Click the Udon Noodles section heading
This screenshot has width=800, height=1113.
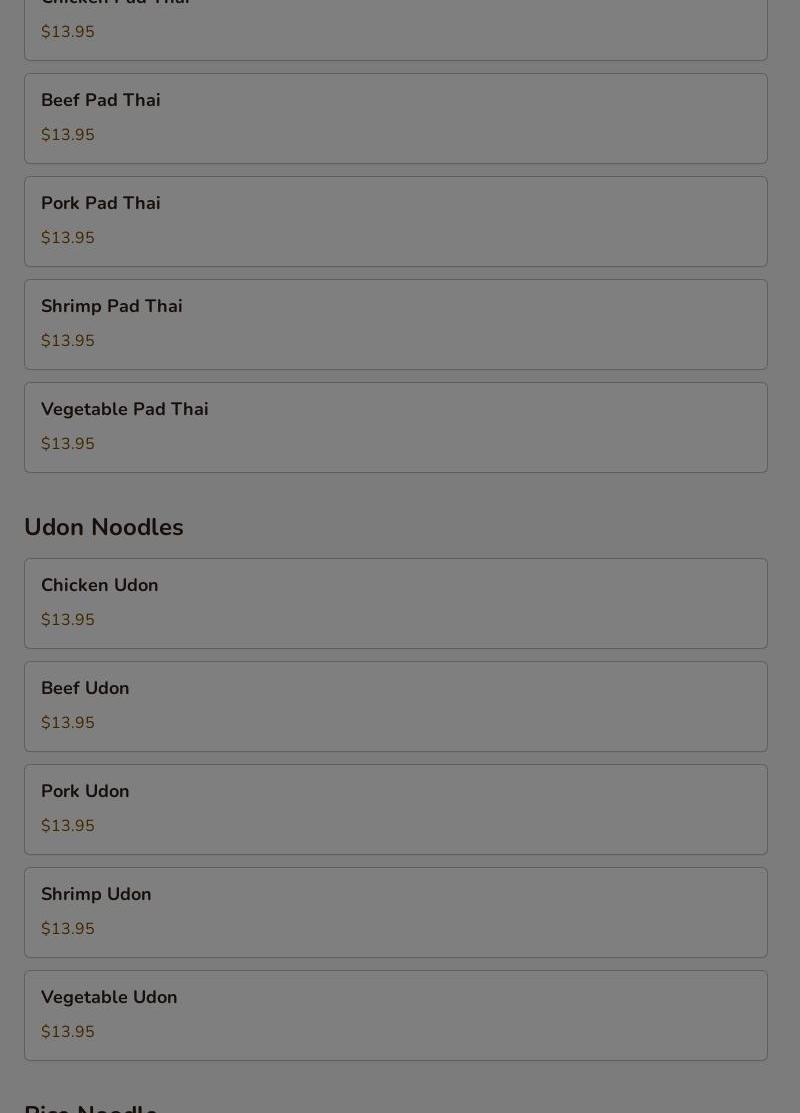(x=104, y=527)
